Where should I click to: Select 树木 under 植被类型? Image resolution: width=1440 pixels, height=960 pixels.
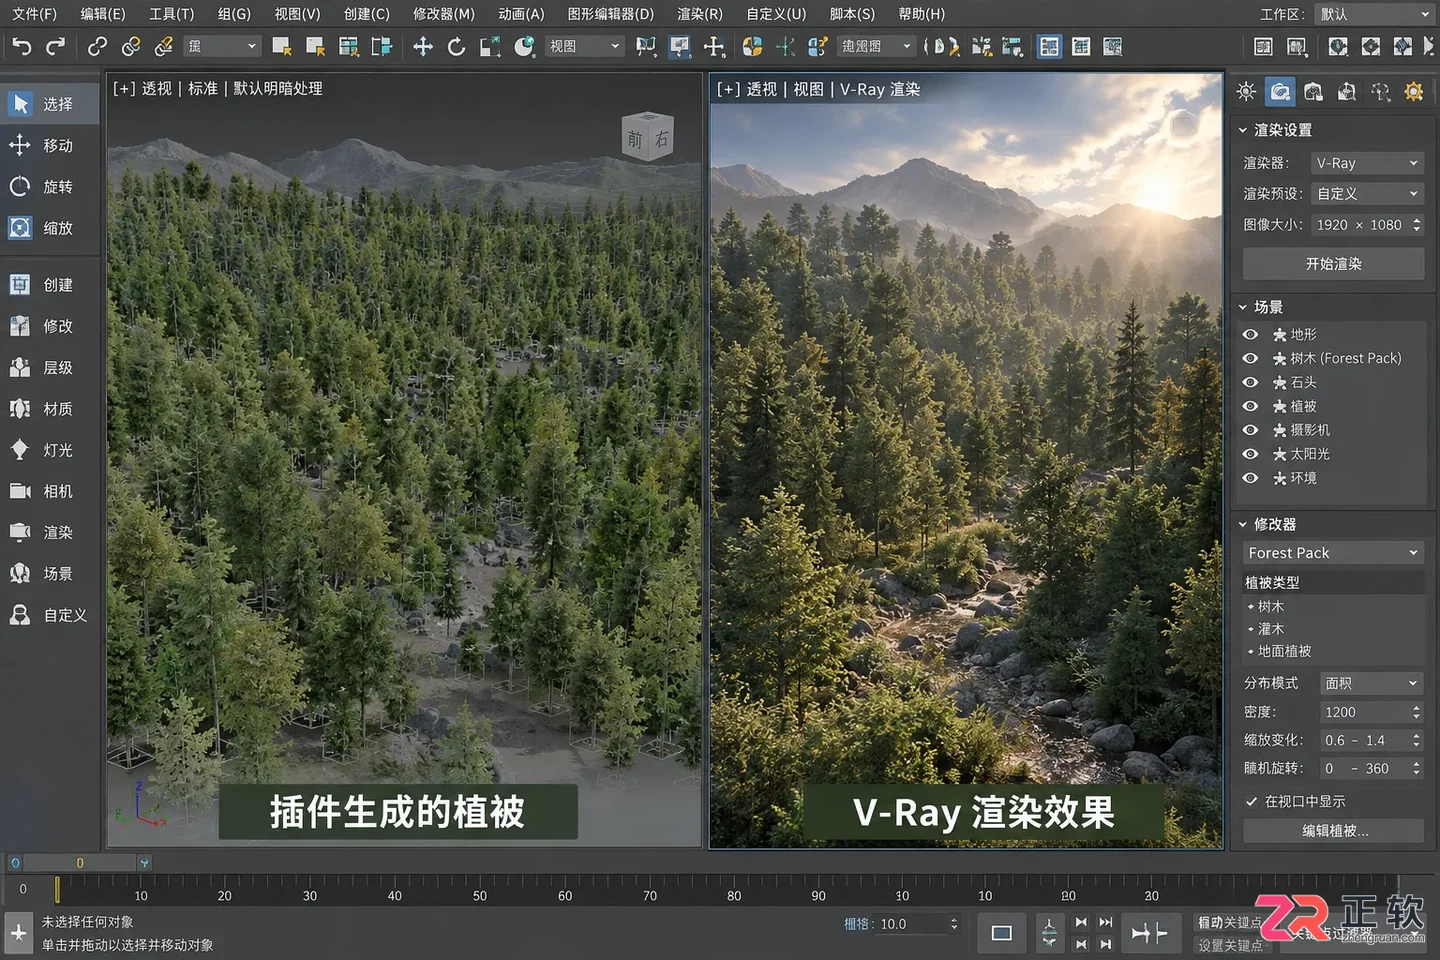coord(1271,606)
